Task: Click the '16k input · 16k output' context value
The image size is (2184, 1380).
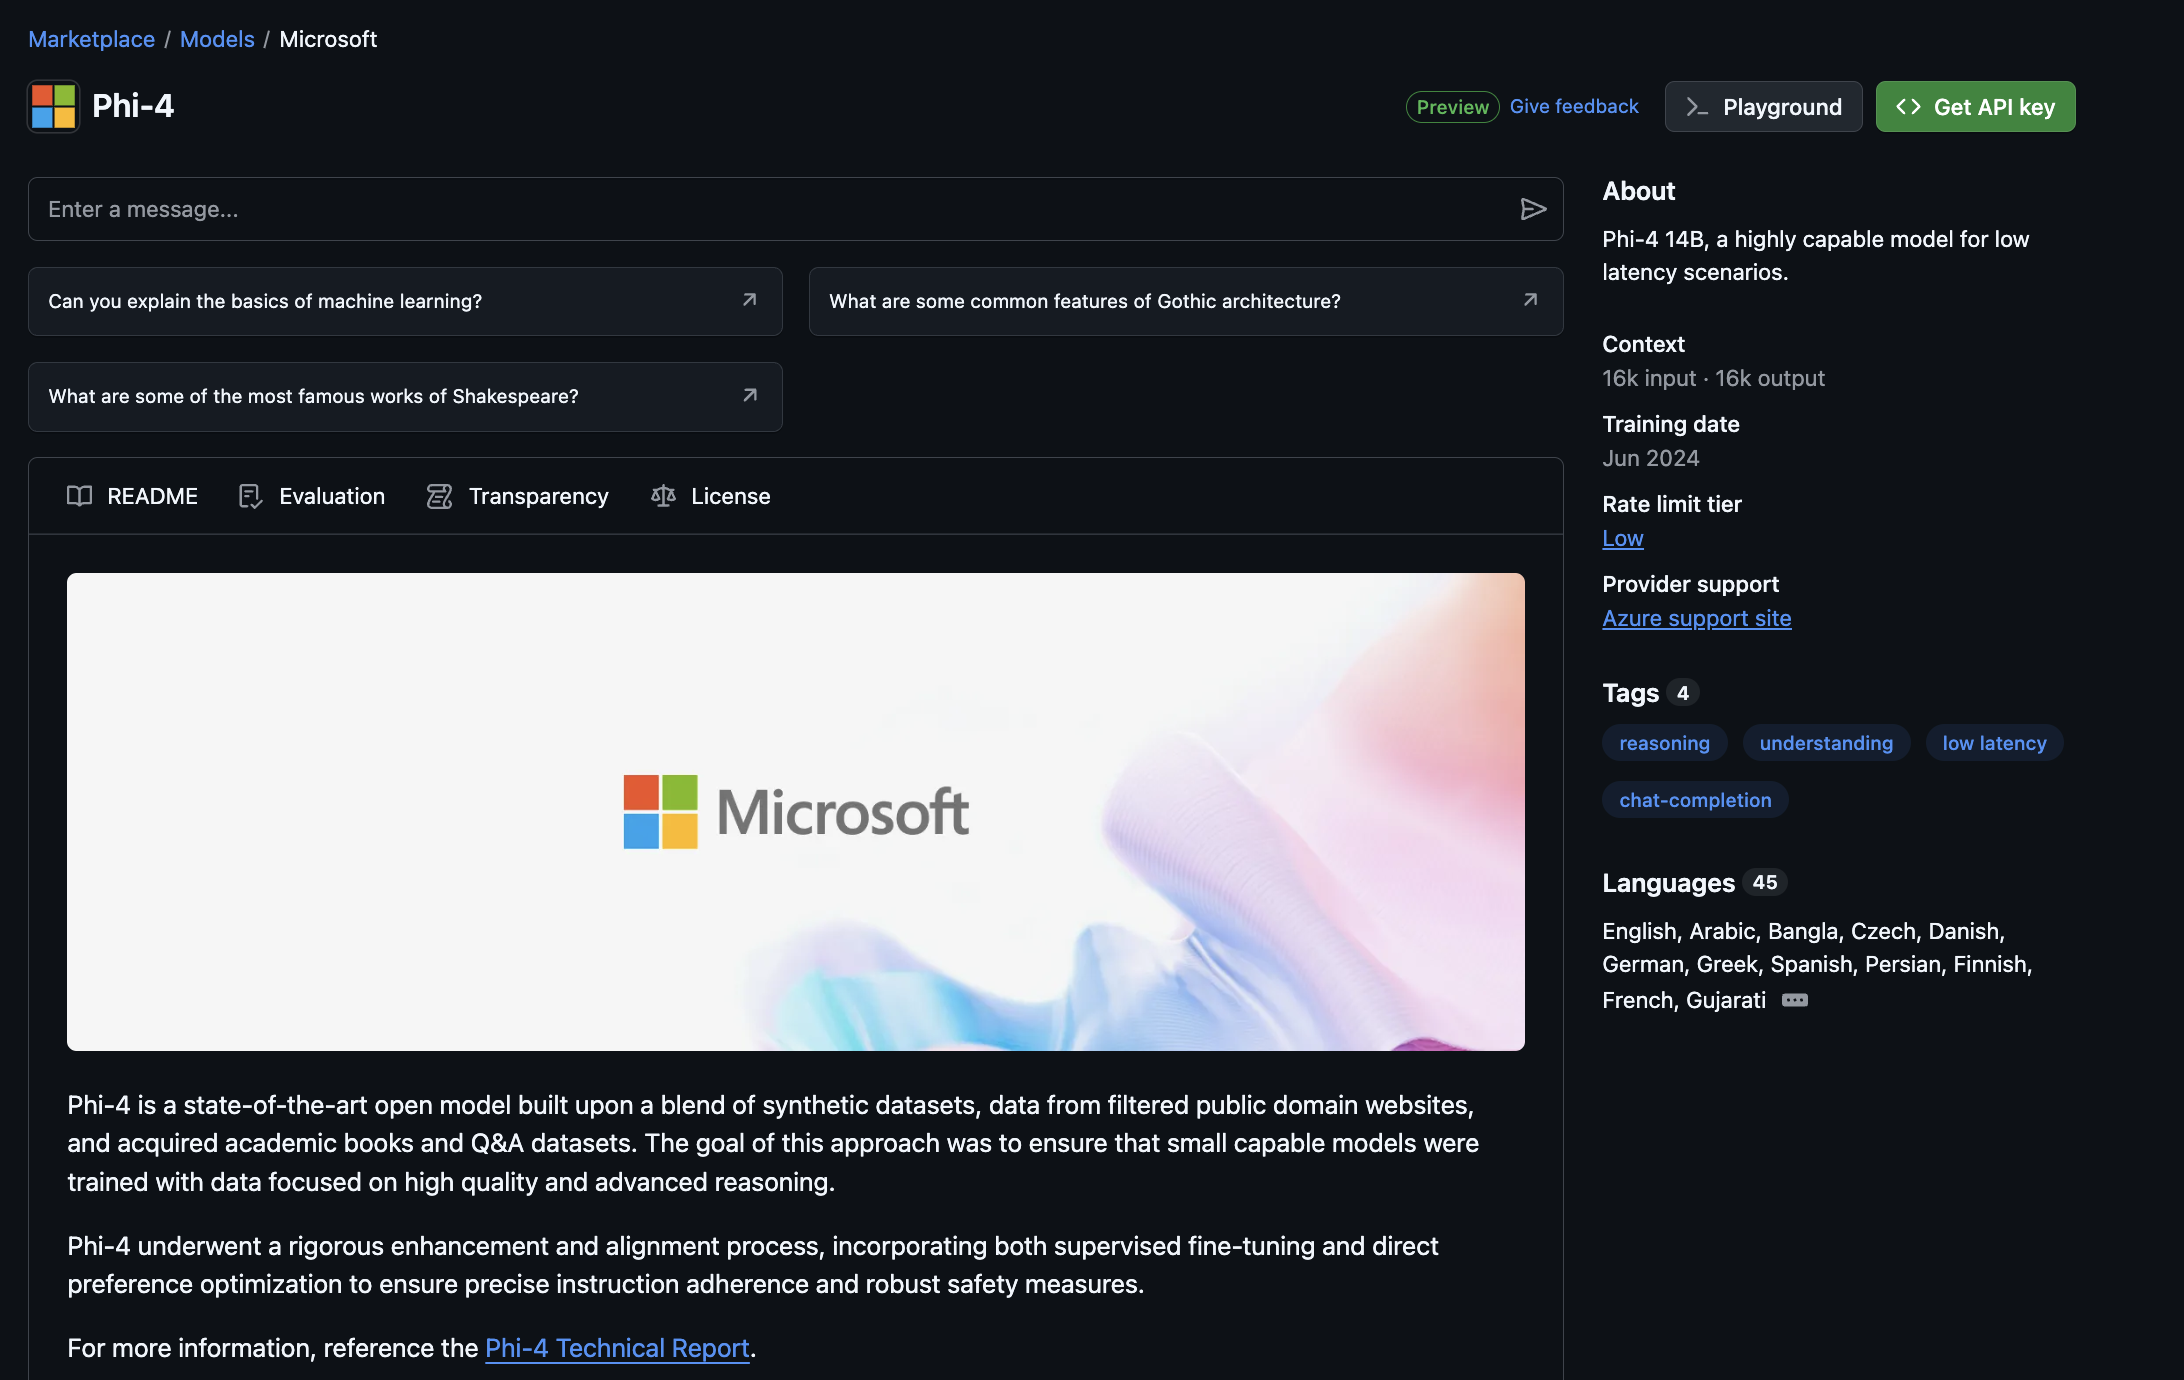Action: [x=1713, y=378]
